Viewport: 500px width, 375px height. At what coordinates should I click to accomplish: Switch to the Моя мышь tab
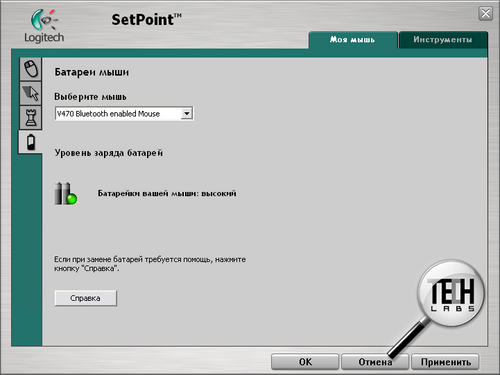(353, 40)
